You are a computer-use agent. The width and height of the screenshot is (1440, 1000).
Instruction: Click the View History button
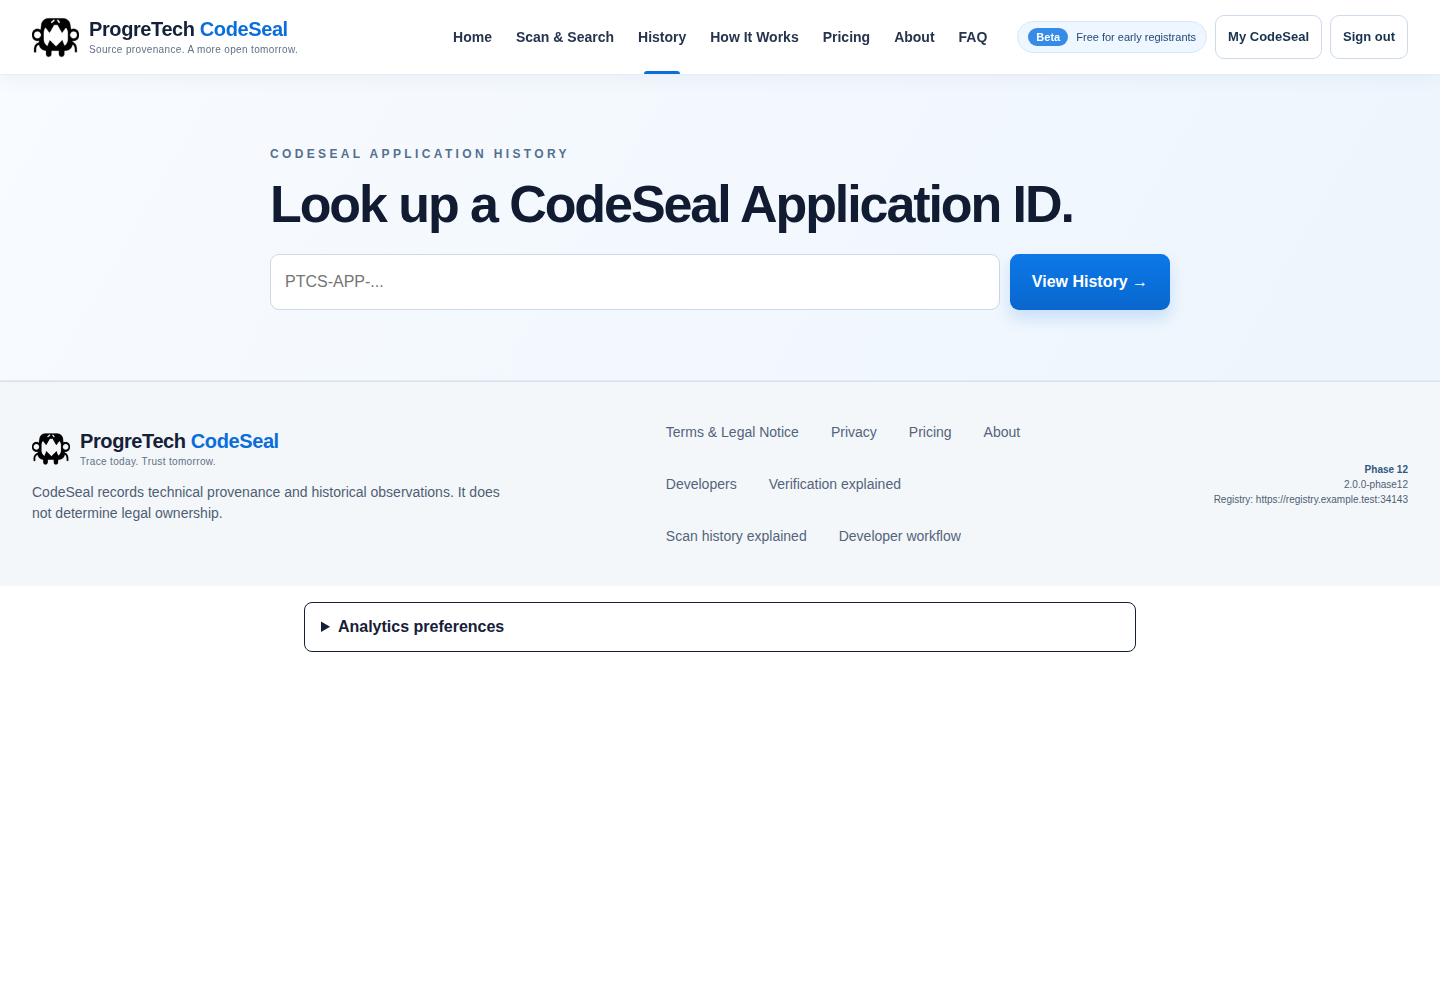[1089, 282]
